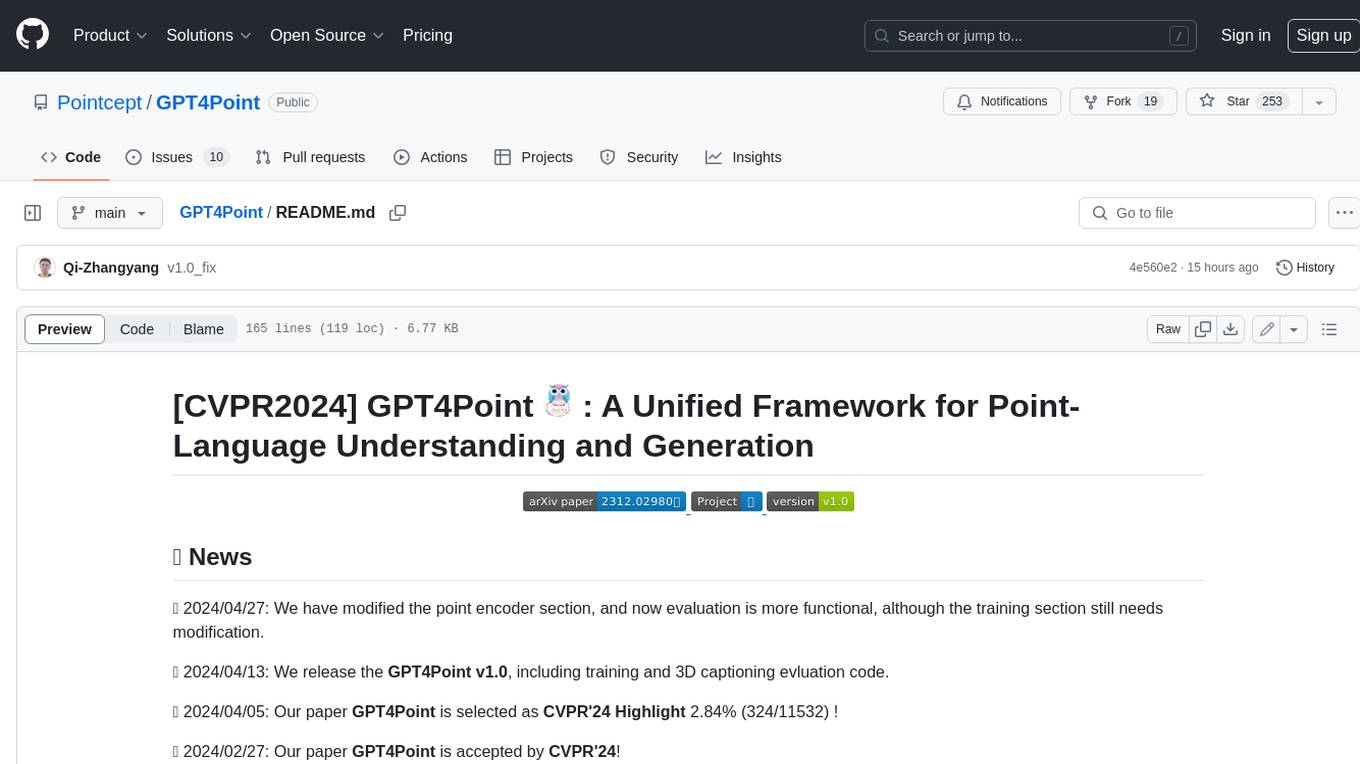Open the arXiv paper 2312.02980 badge
Viewport: 1360px width, 764px height.
[x=604, y=501]
